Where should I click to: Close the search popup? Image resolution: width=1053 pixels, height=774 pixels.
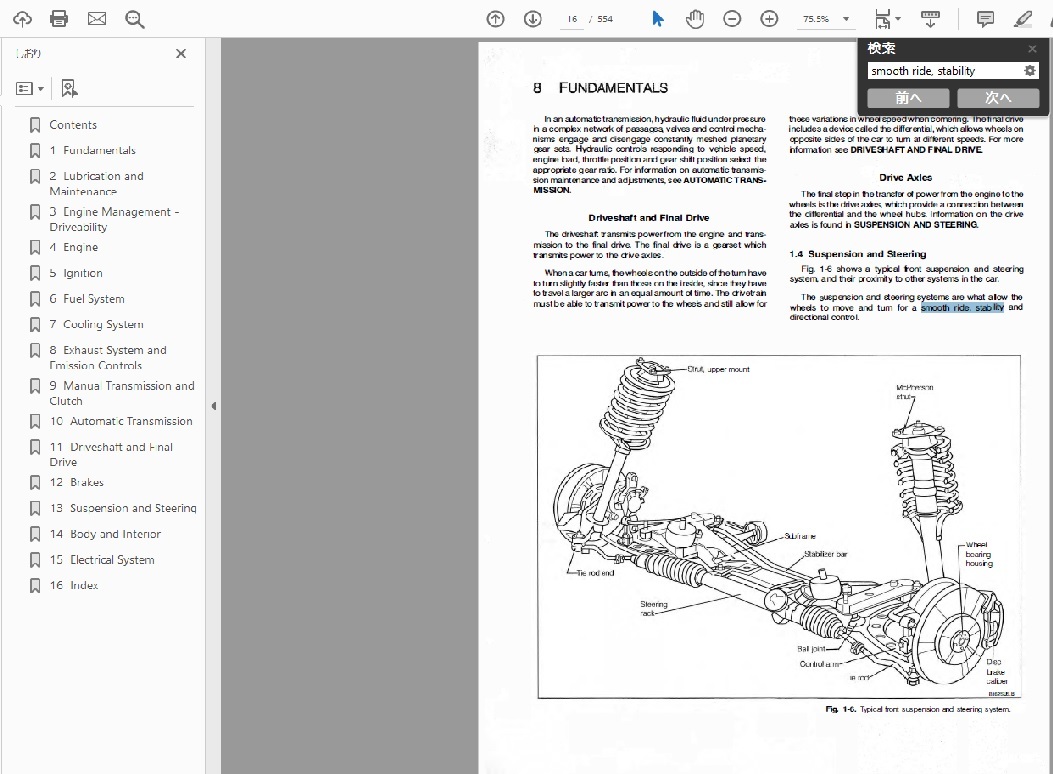coord(1032,48)
